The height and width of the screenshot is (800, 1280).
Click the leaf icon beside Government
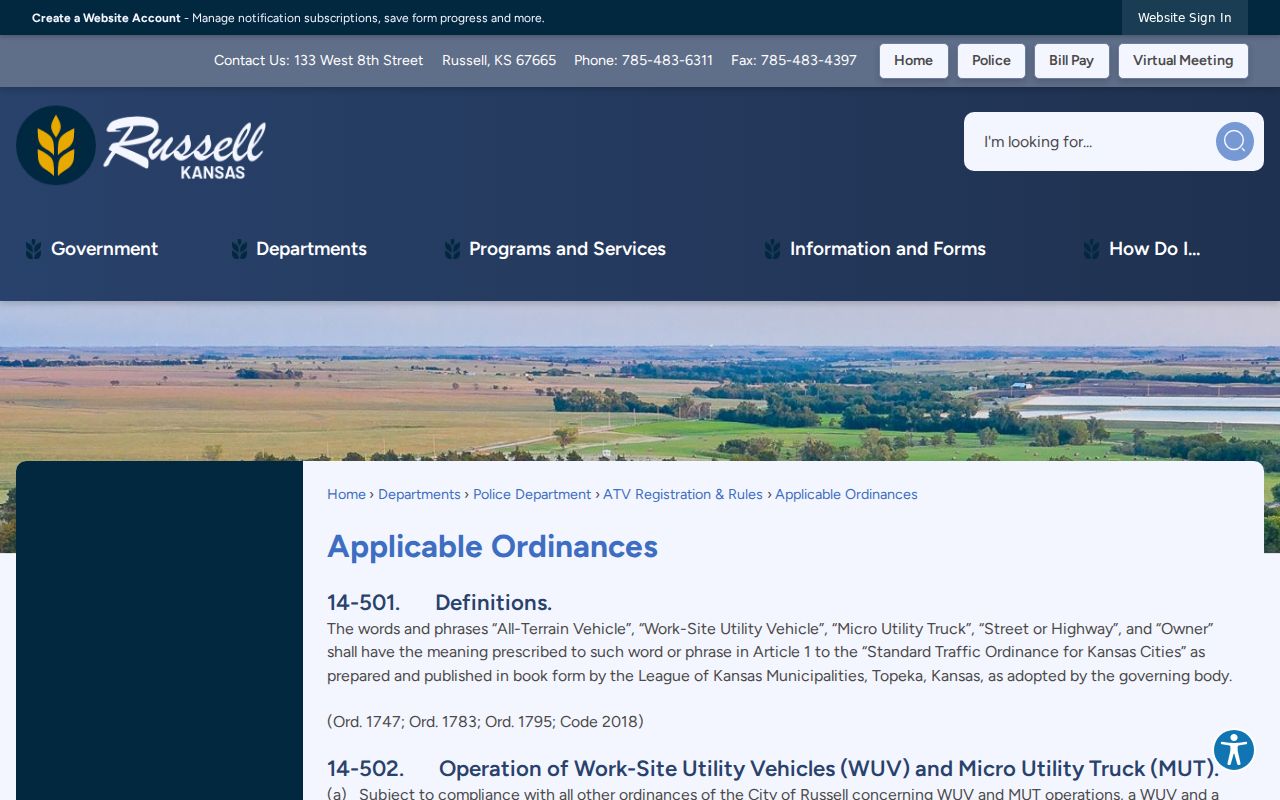(x=34, y=249)
